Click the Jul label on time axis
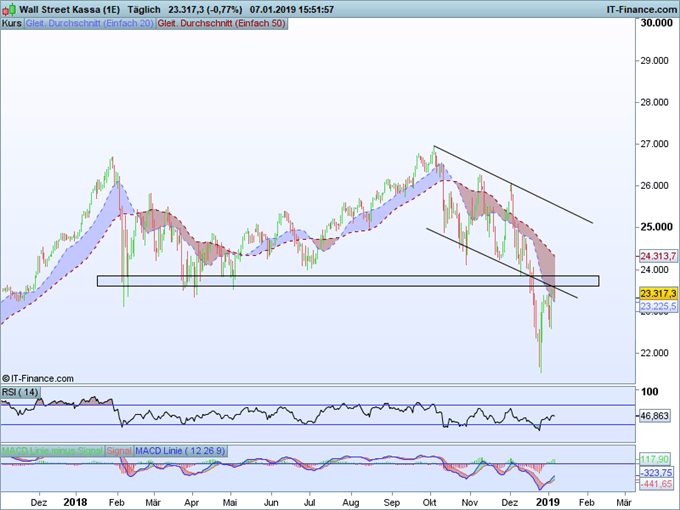Image resolution: width=680 pixels, height=510 pixels. click(309, 502)
